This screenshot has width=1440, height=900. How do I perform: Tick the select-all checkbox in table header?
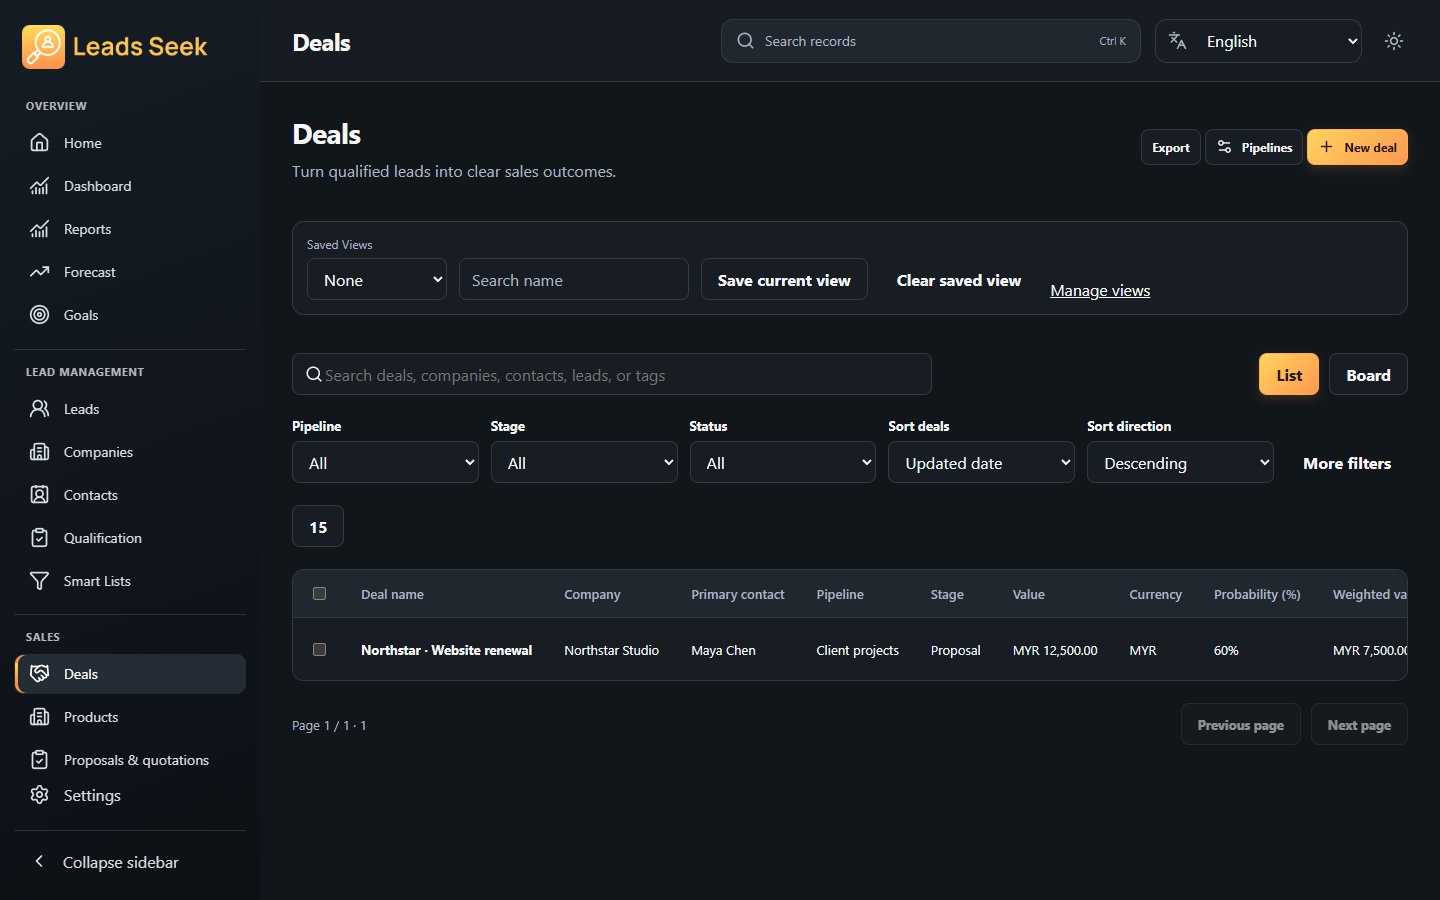[x=320, y=594]
